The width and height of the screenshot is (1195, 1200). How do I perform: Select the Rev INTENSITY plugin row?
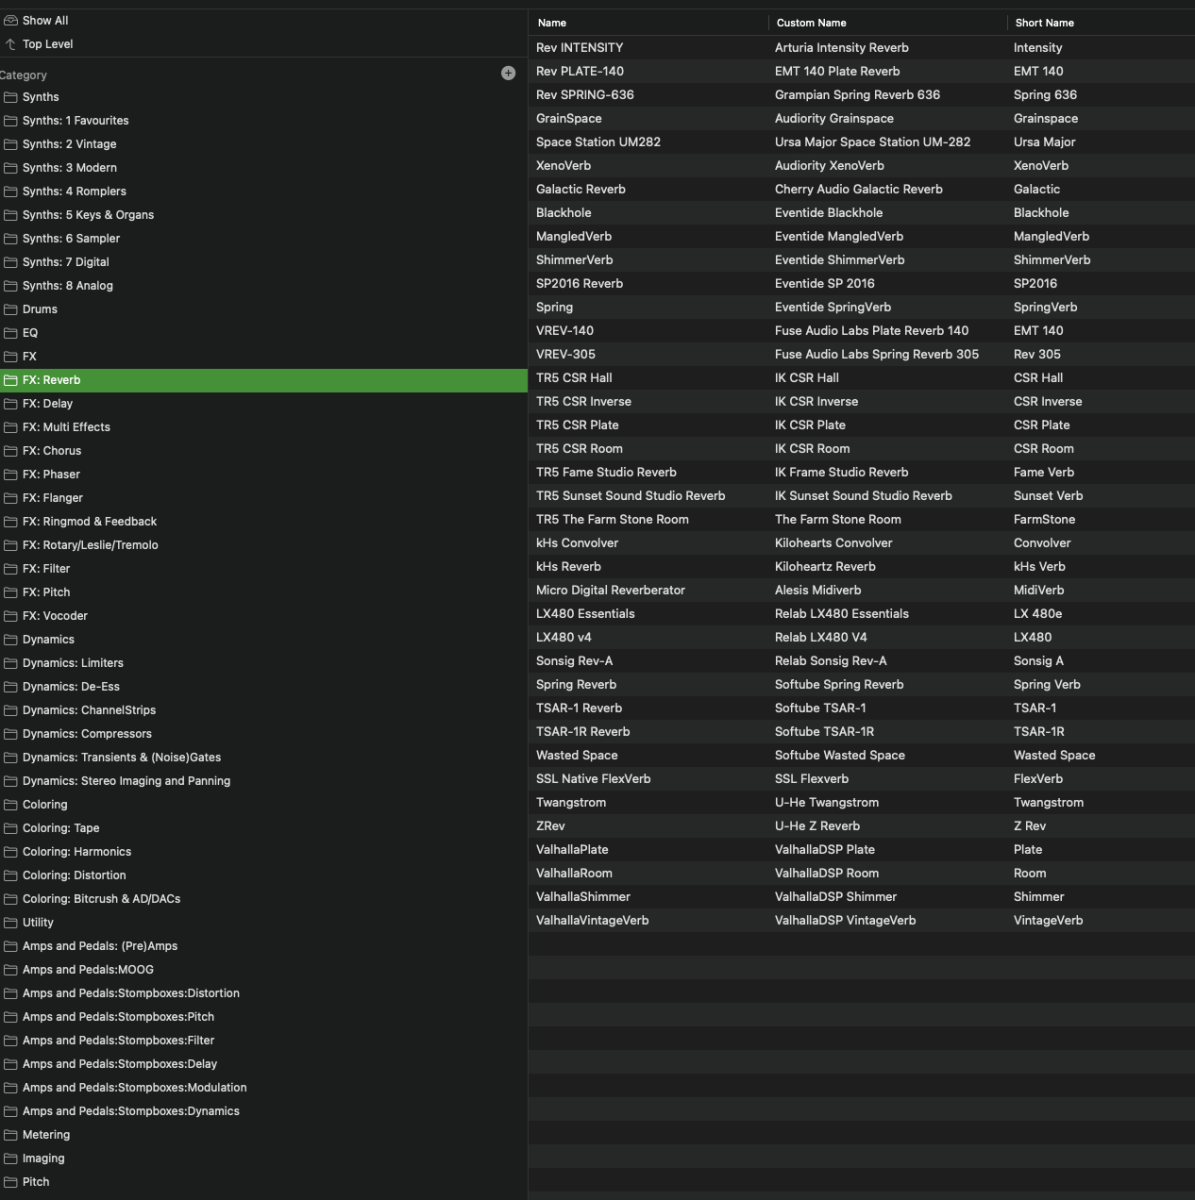click(861, 47)
